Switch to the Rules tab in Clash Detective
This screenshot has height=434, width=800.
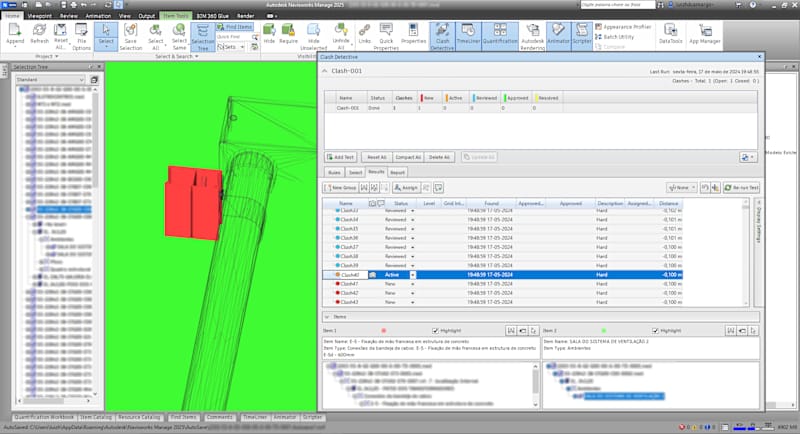pyautogui.click(x=334, y=172)
